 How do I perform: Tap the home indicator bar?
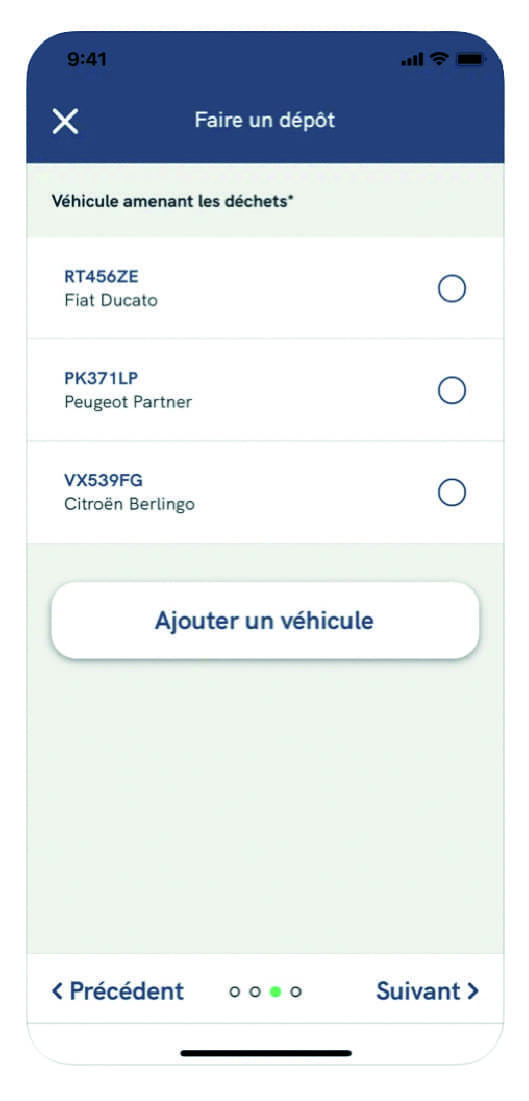click(266, 1053)
